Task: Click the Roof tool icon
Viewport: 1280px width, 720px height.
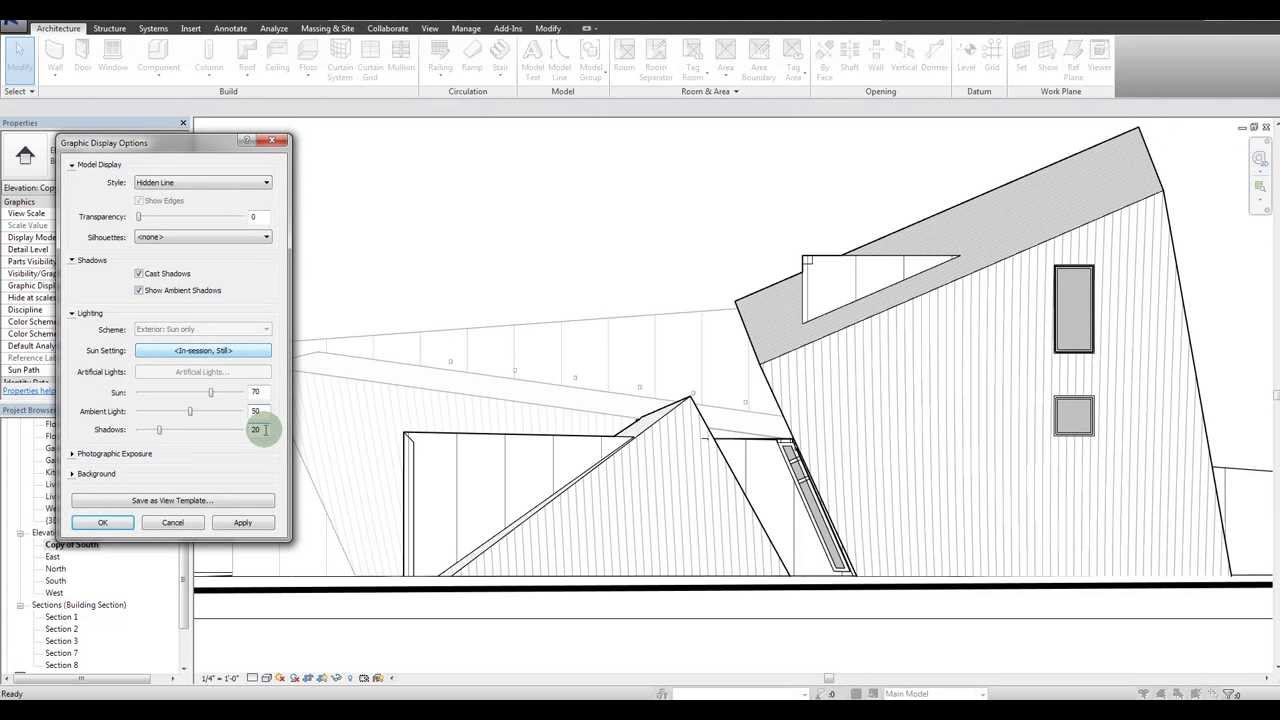Action: pyautogui.click(x=247, y=56)
